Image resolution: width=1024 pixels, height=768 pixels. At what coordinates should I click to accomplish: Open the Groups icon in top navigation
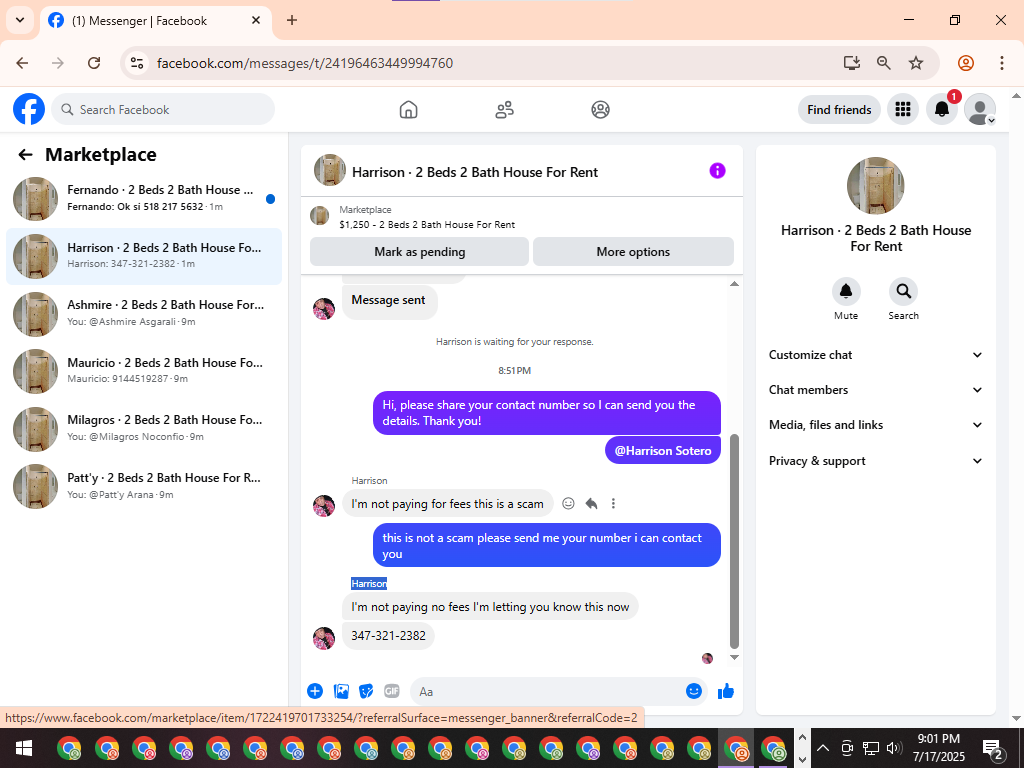tap(600, 110)
